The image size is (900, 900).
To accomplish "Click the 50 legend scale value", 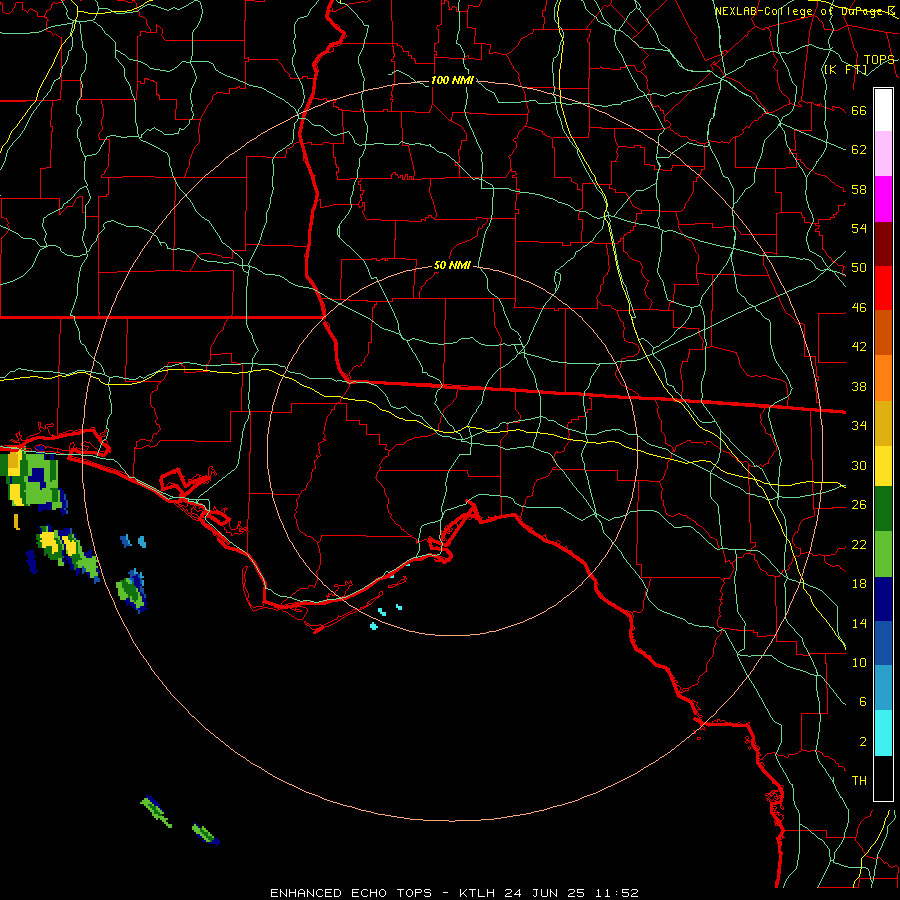I will point(859,268).
